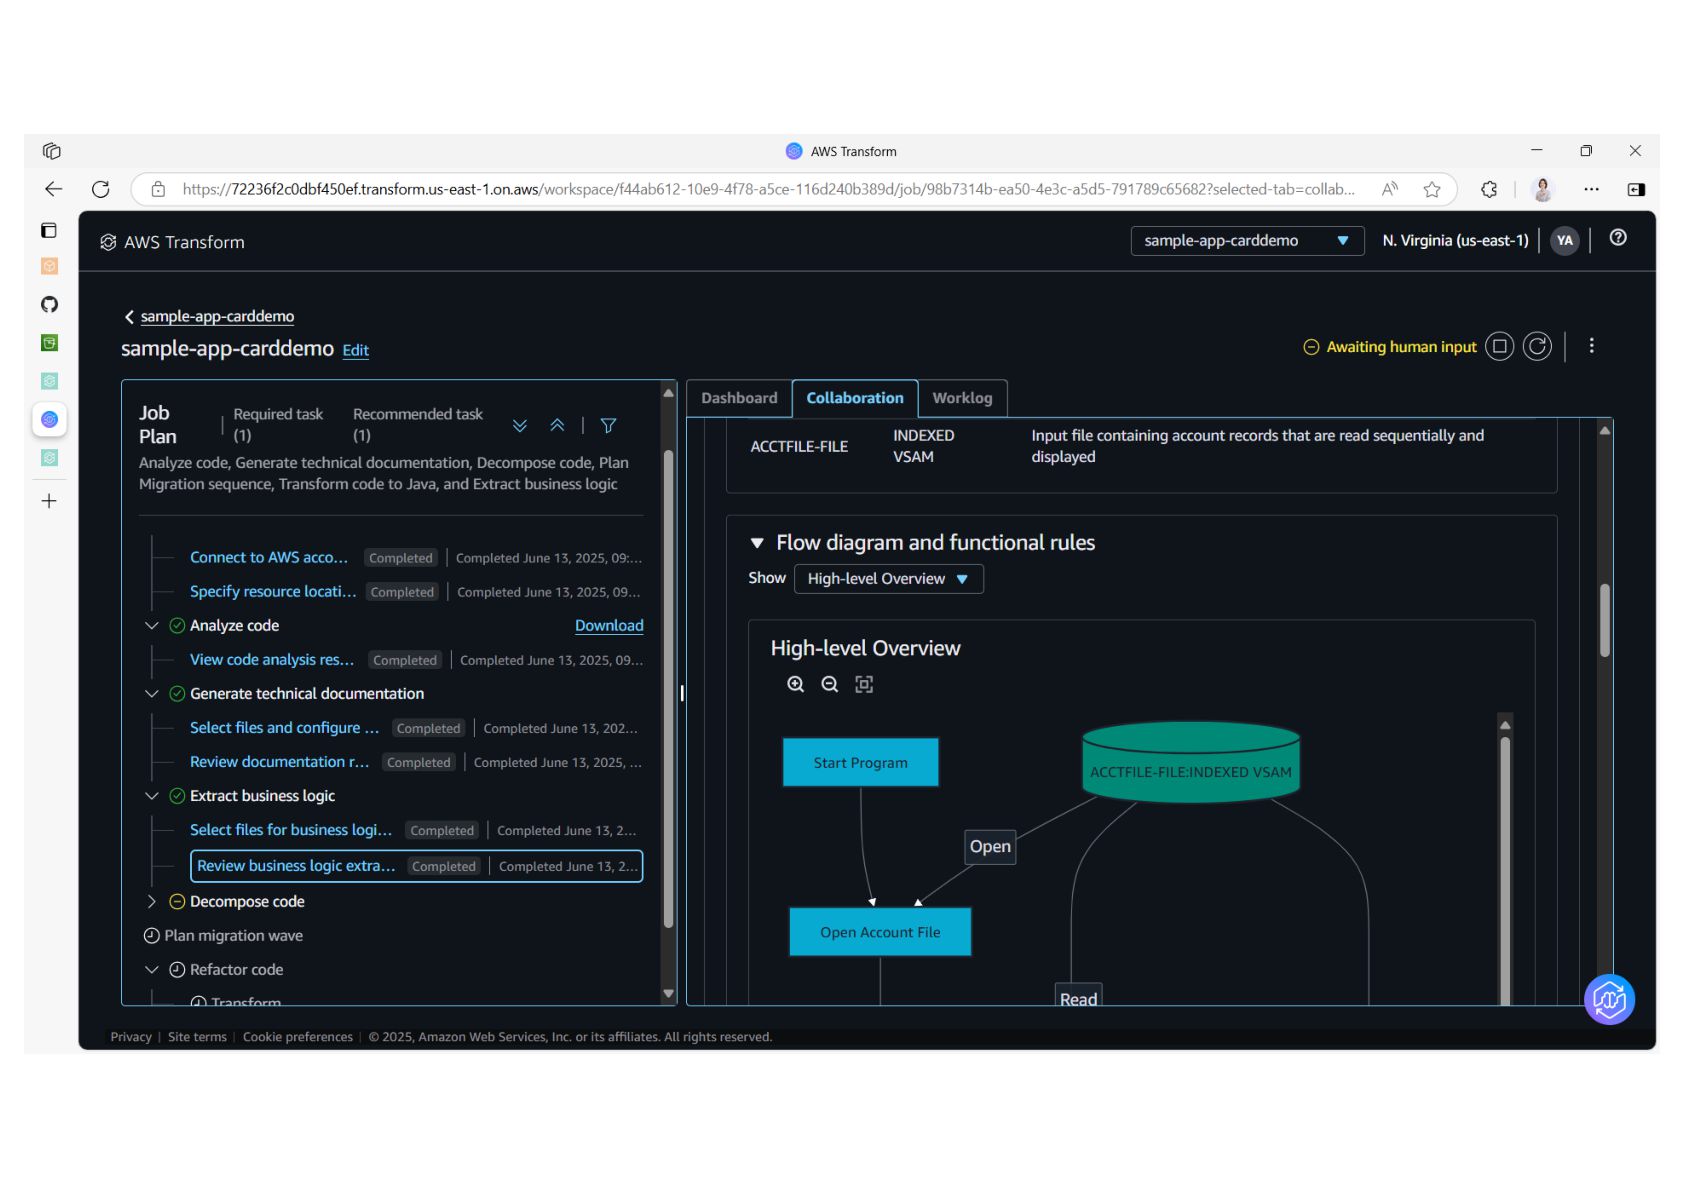1684x1190 pixels.
Task: Expand all Job Plan tasks
Action: (520, 425)
